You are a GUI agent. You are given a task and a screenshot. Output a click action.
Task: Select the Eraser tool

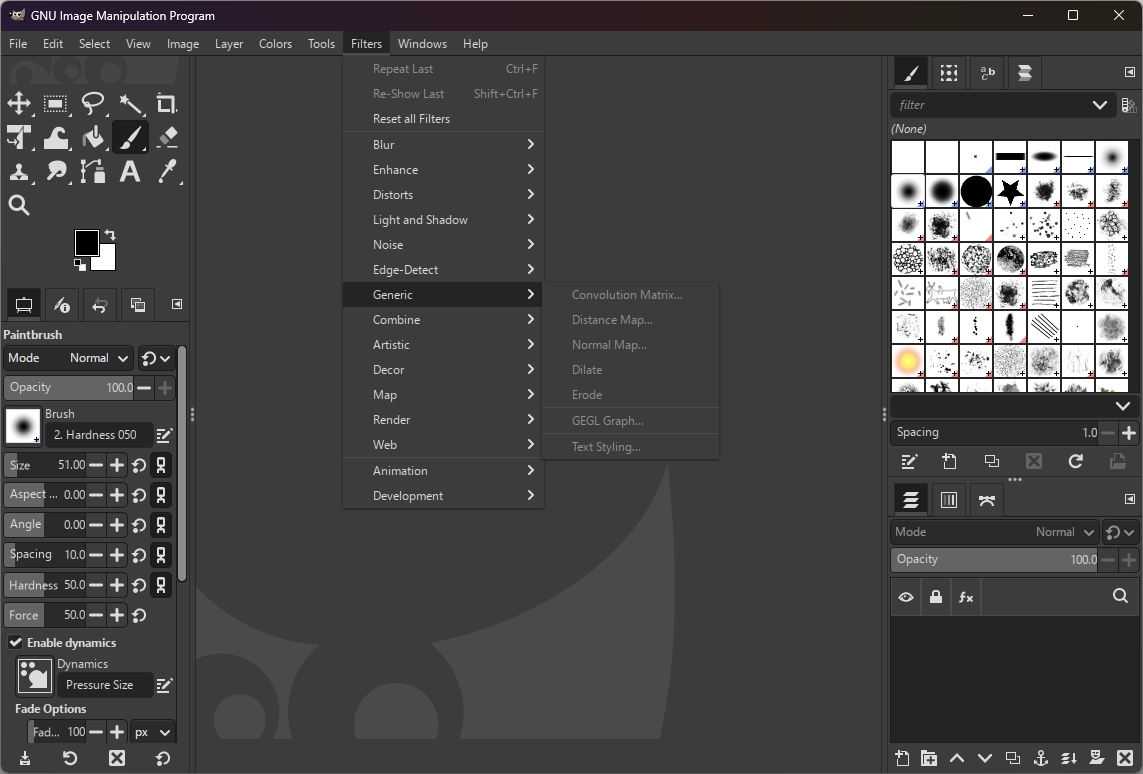[167, 137]
